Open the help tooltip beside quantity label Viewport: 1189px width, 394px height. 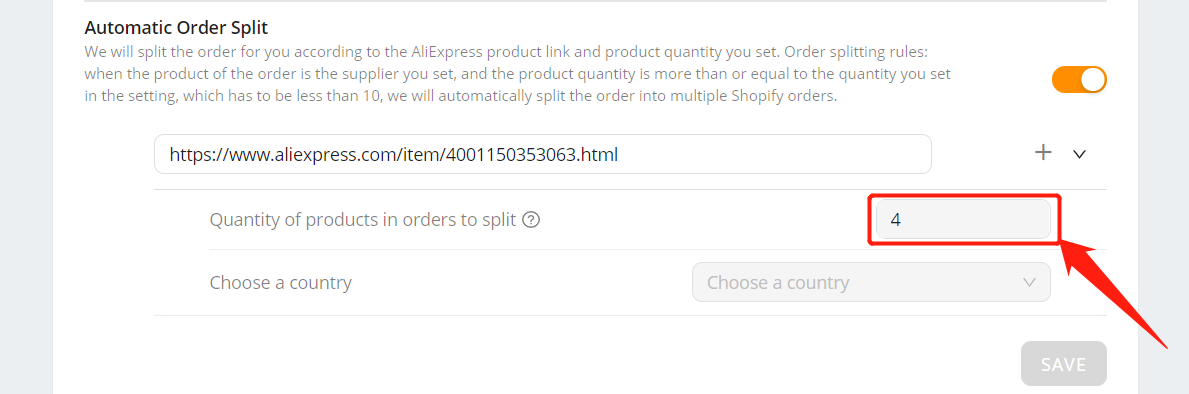click(x=532, y=220)
